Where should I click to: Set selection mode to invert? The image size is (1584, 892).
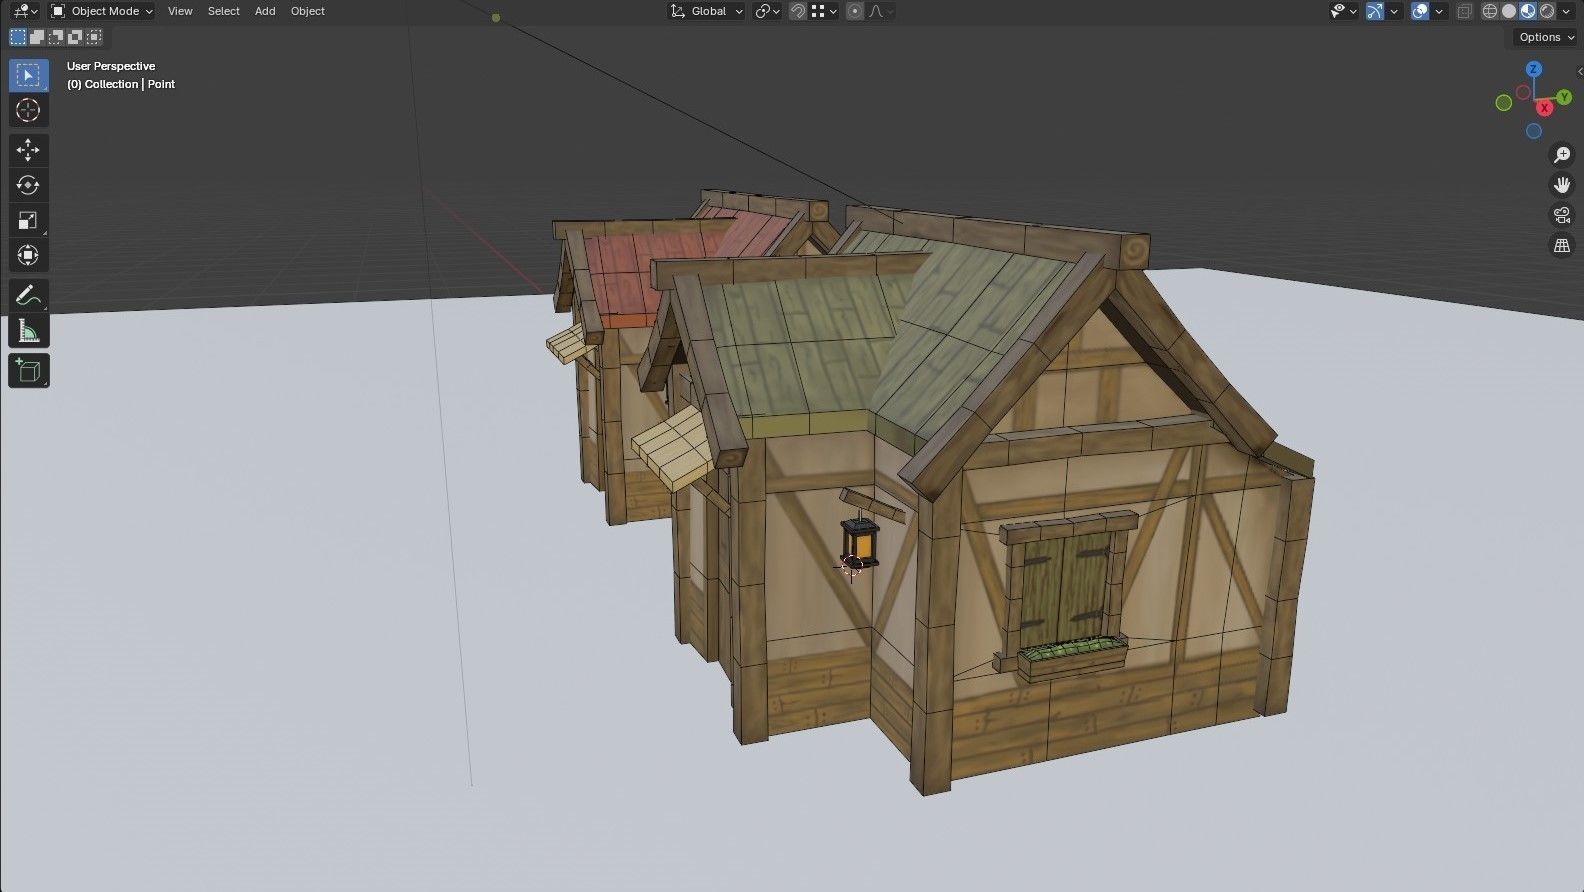pos(75,37)
